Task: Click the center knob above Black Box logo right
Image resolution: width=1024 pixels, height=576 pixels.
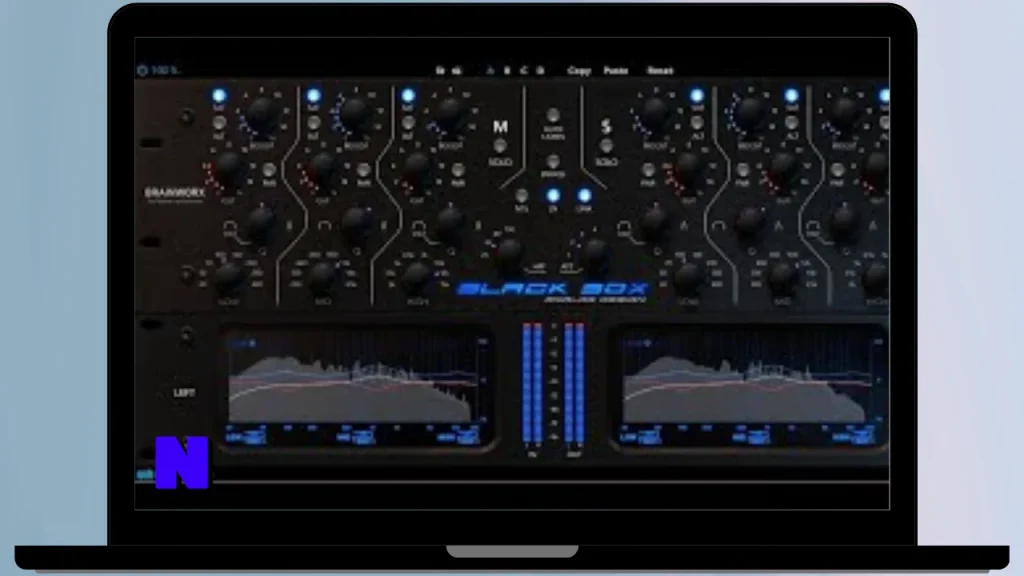Action: (596, 252)
